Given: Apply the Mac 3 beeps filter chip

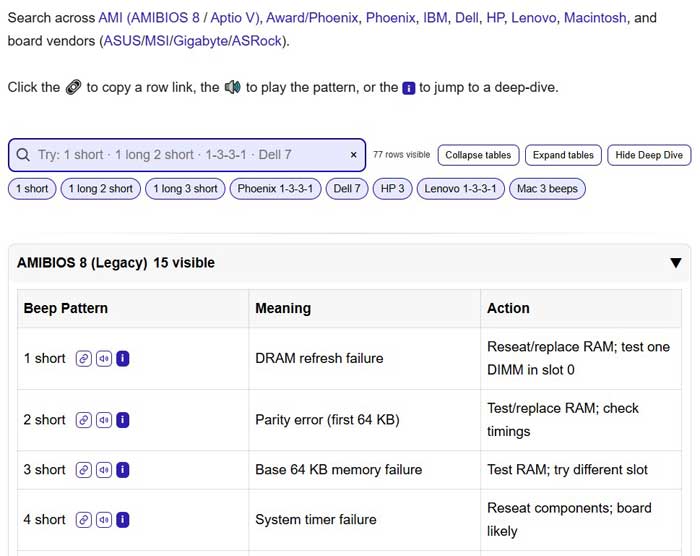Looking at the screenshot, I should pyautogui.click(x=547, y=188).
